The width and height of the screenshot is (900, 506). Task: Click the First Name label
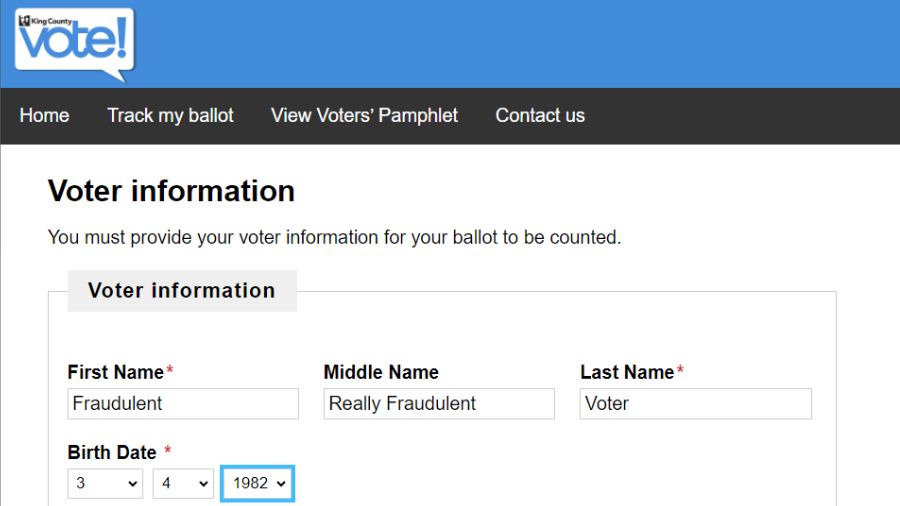point(115,372)
